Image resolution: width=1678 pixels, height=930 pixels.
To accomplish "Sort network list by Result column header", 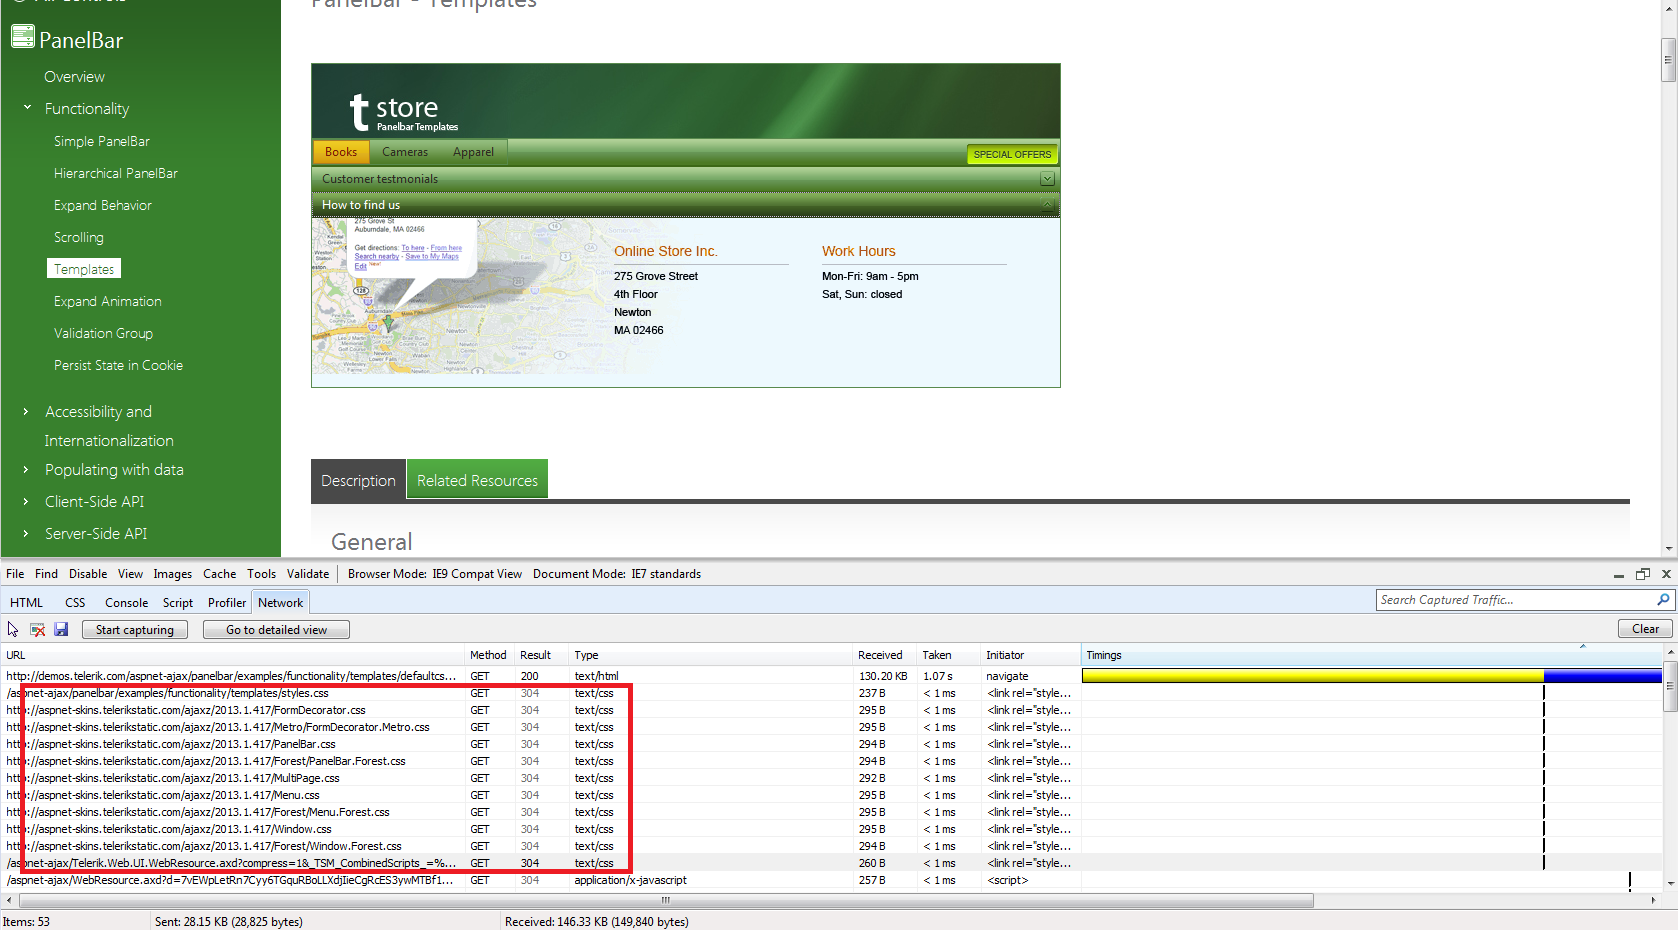I will click(541, 655).
